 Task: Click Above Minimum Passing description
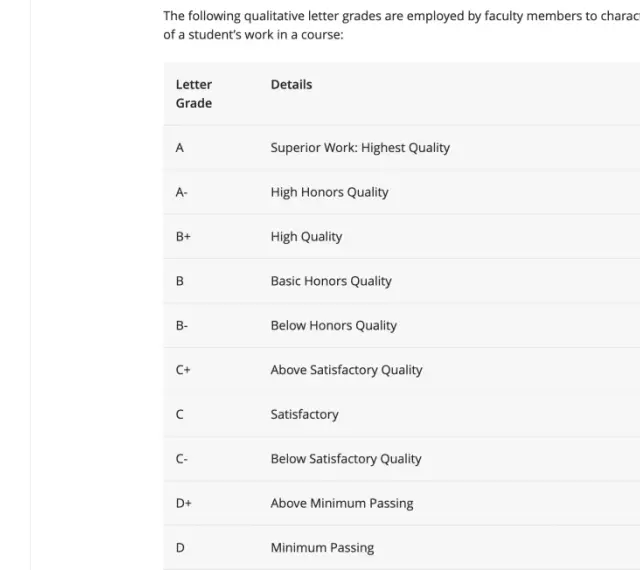342,503
